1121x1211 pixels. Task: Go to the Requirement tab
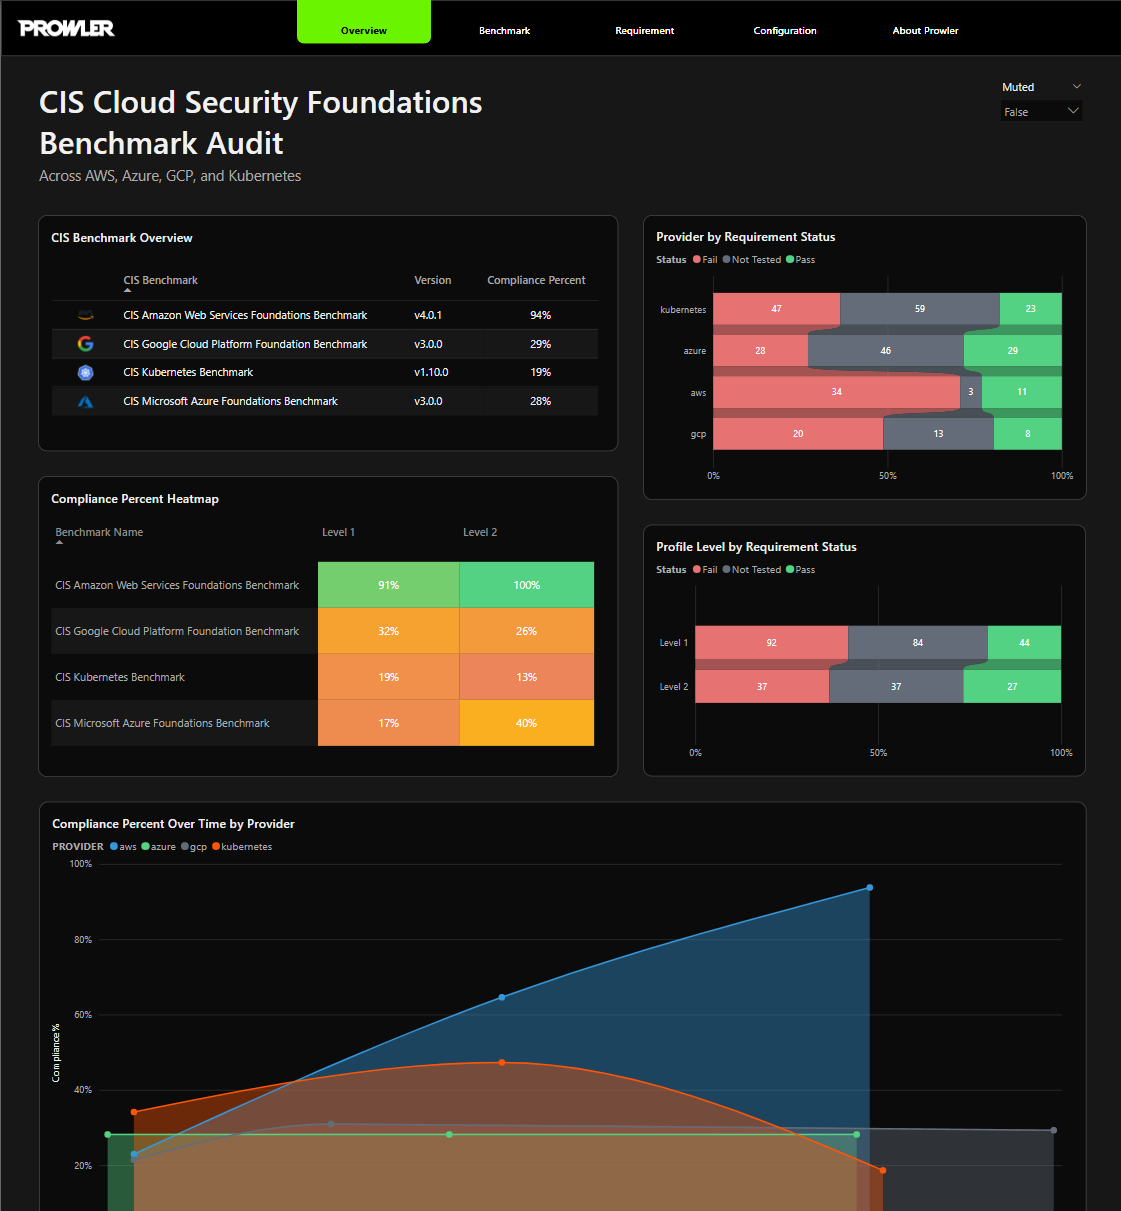(x=644, y=30)
